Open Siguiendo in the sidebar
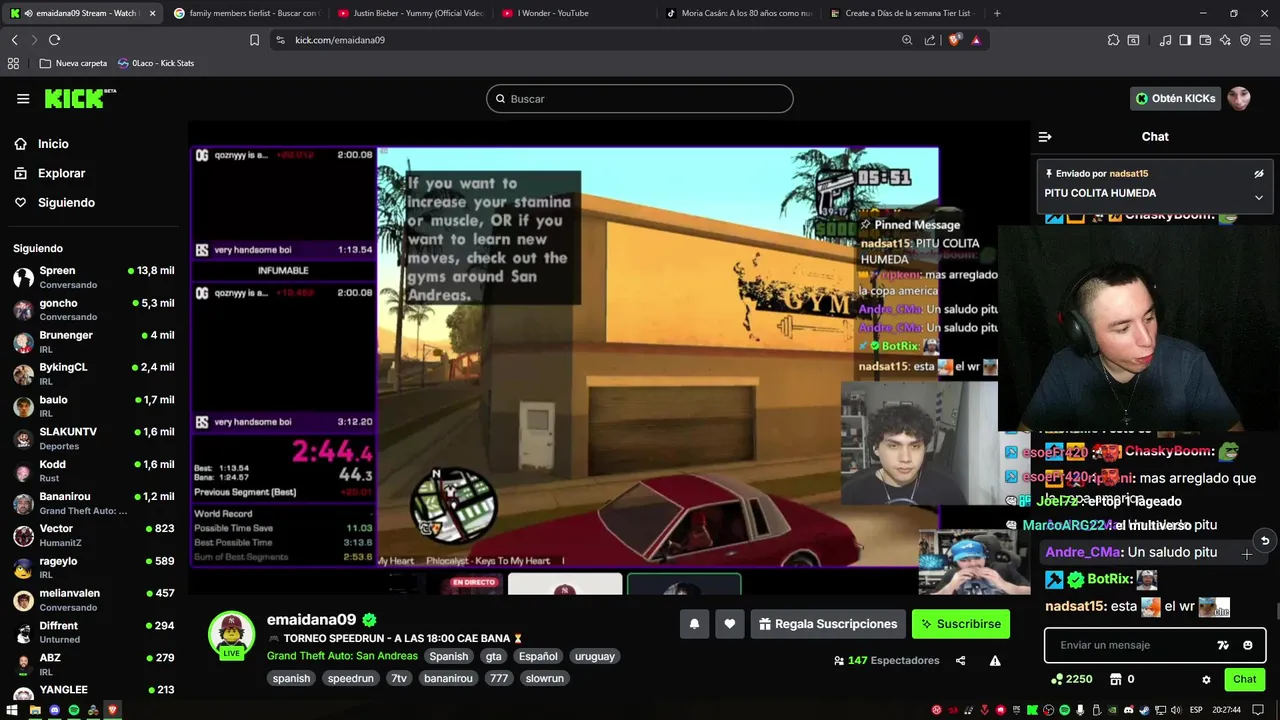The image size is (1280, 720). coord(66,202)
